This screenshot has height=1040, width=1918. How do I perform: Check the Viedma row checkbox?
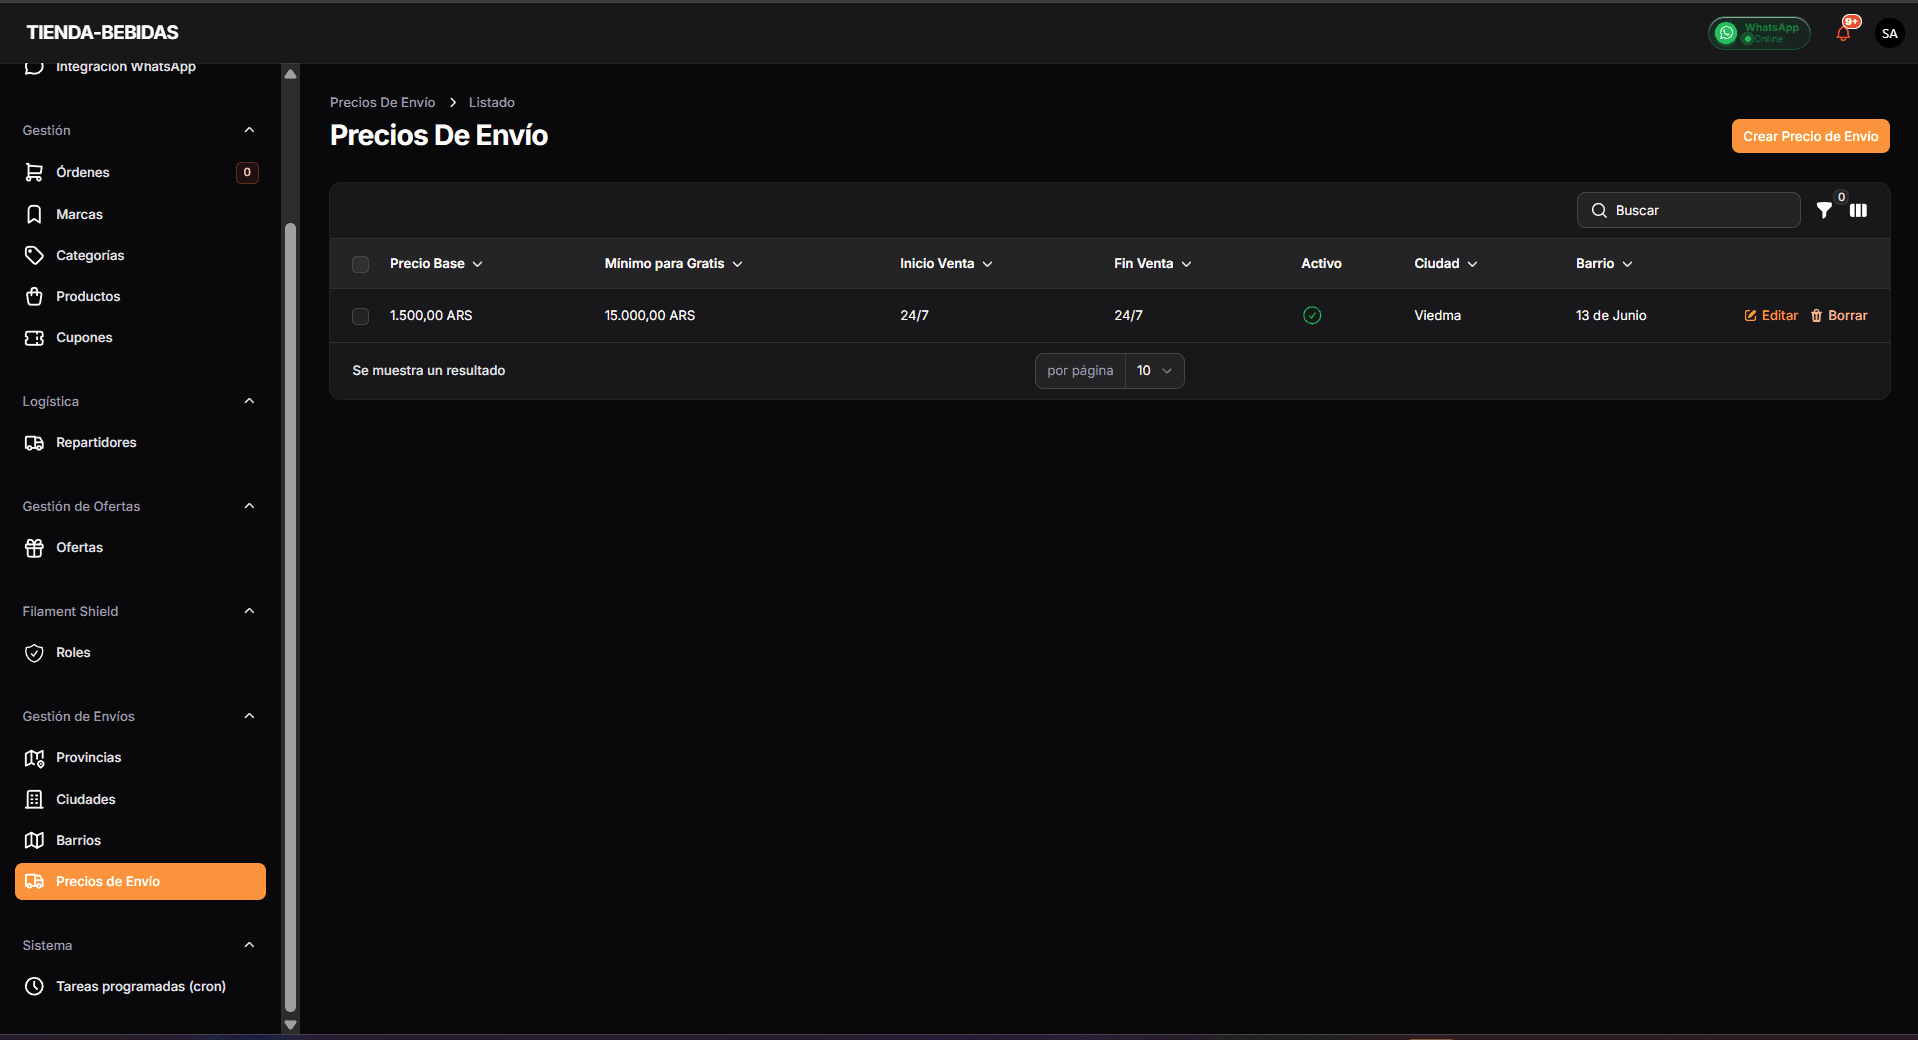(361, 316)
